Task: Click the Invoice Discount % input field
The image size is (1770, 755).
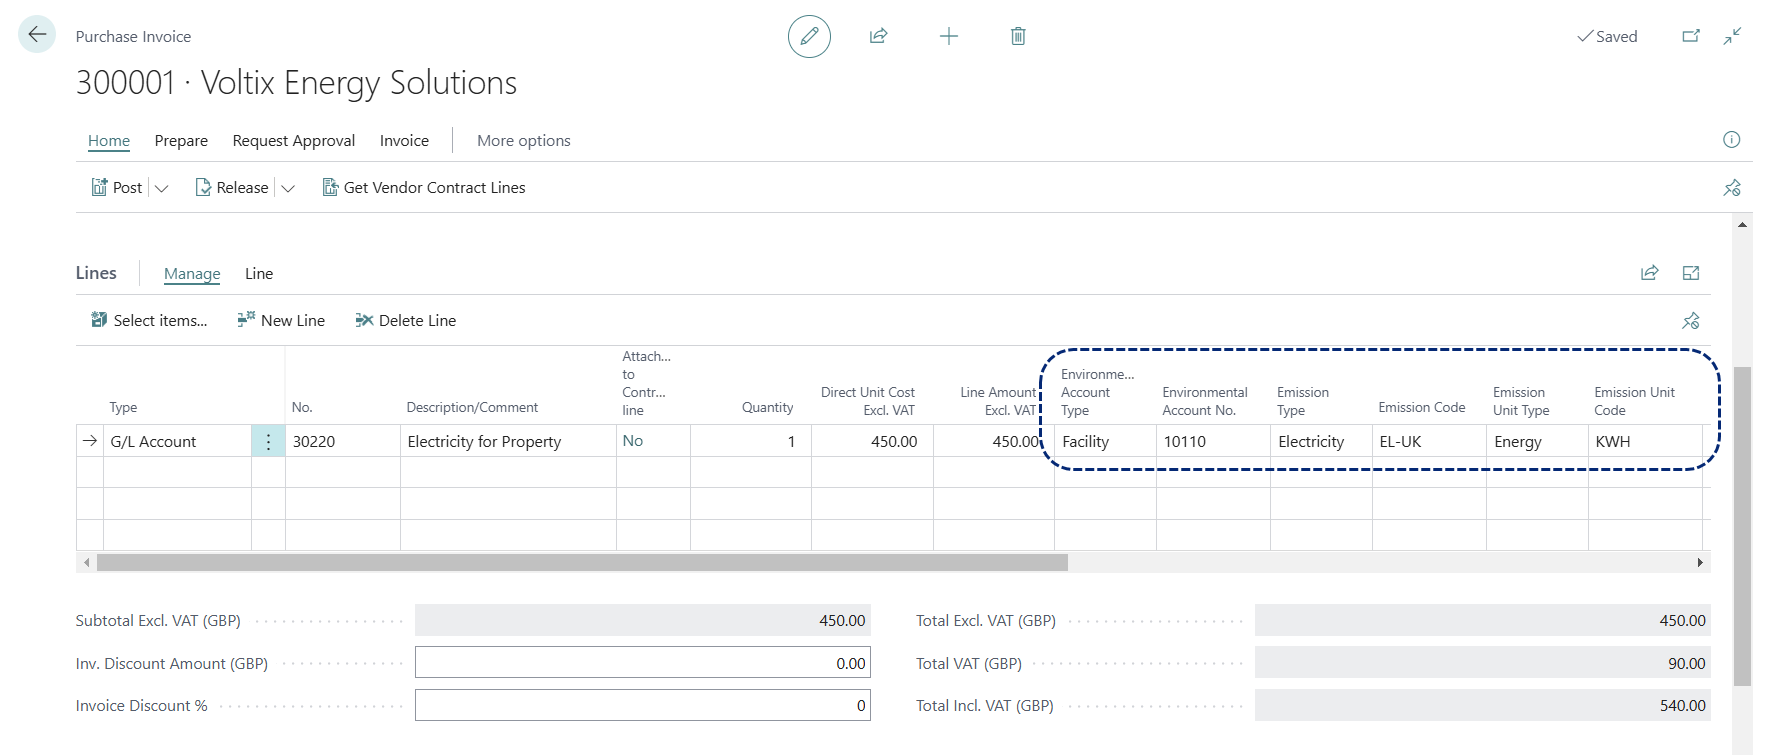Action: tap(642, 705)
